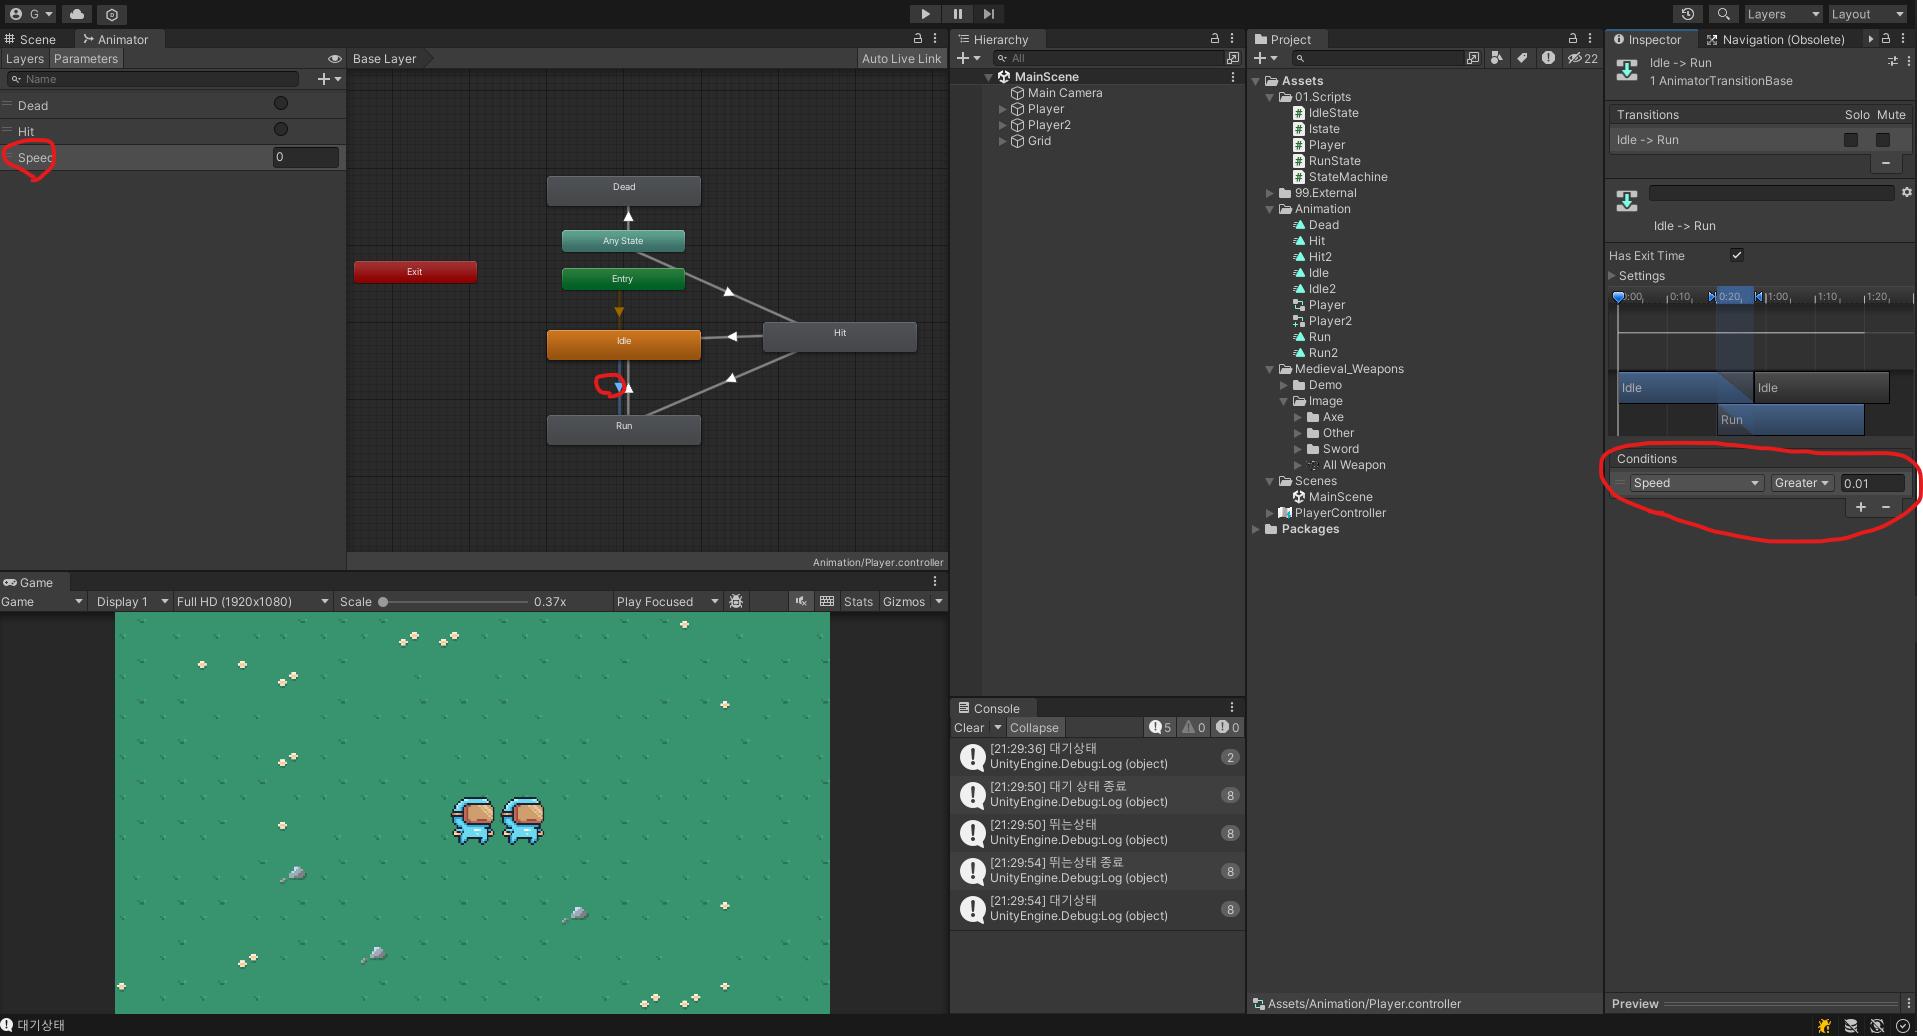Open the Full HD resolution dropdown
This screenshot has width=1923, height=1036.
(x=252, y=601)
